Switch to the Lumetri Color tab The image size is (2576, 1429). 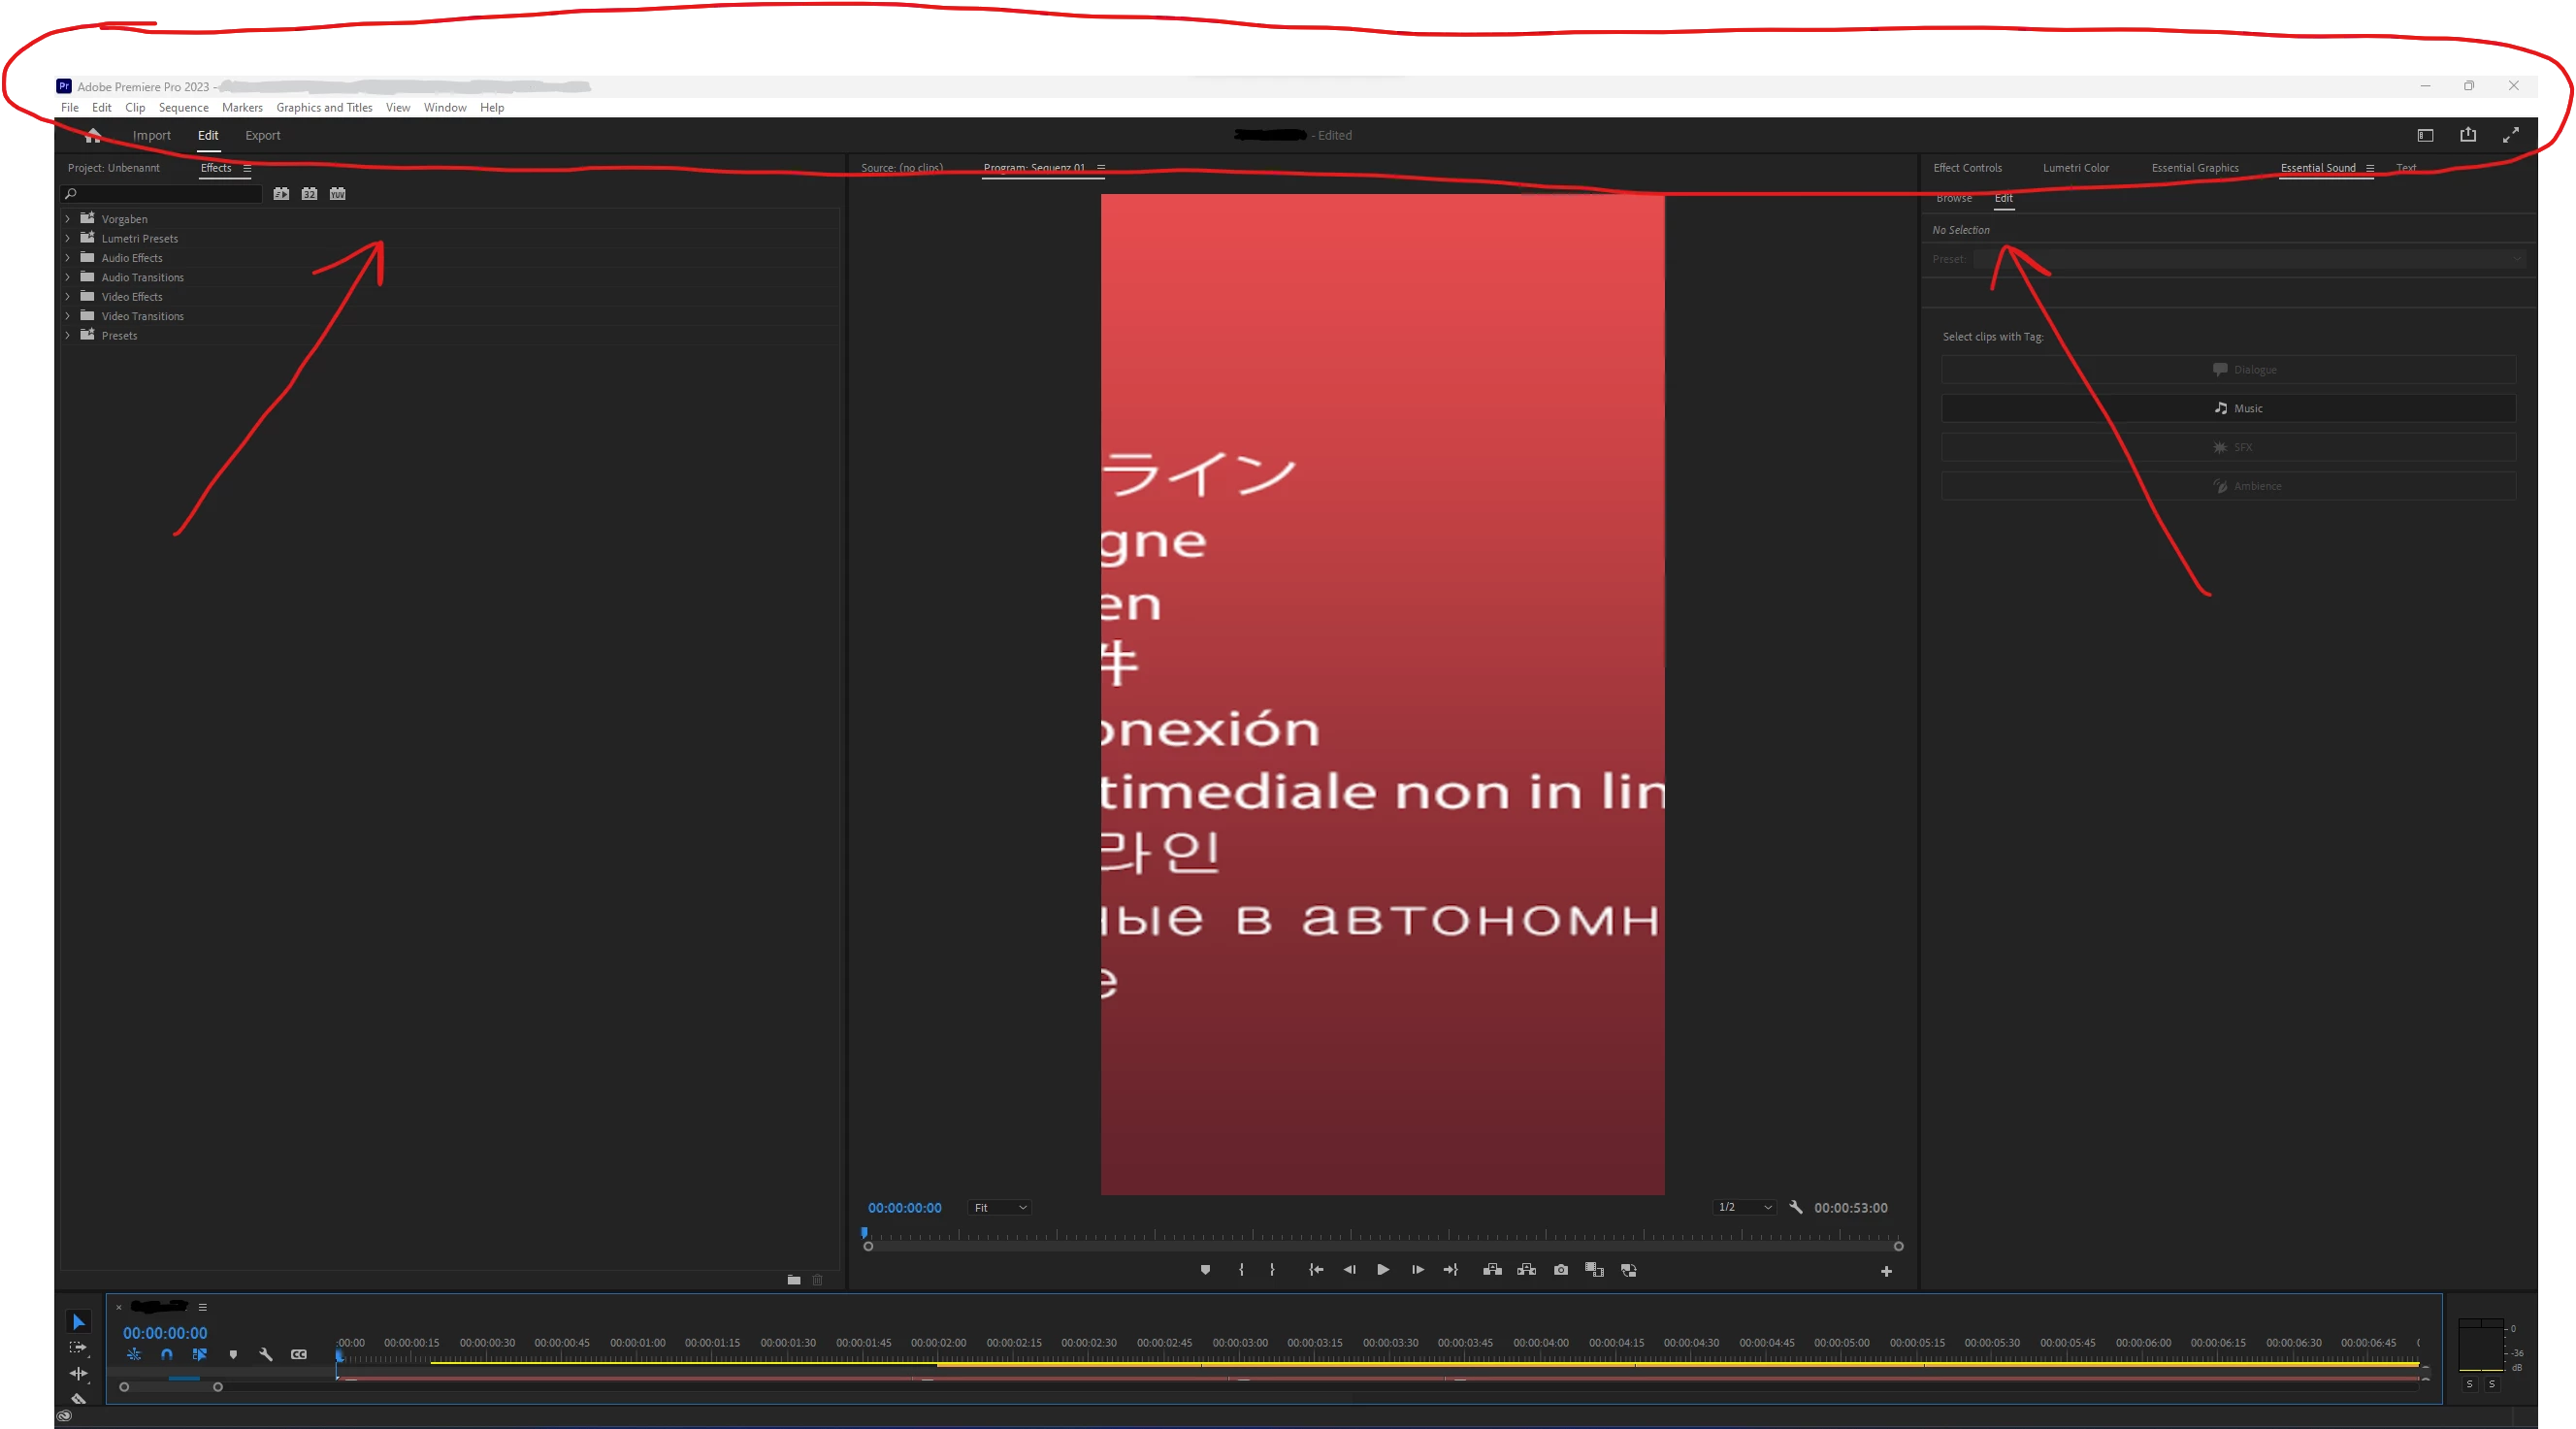click(x=2075, y=168)
